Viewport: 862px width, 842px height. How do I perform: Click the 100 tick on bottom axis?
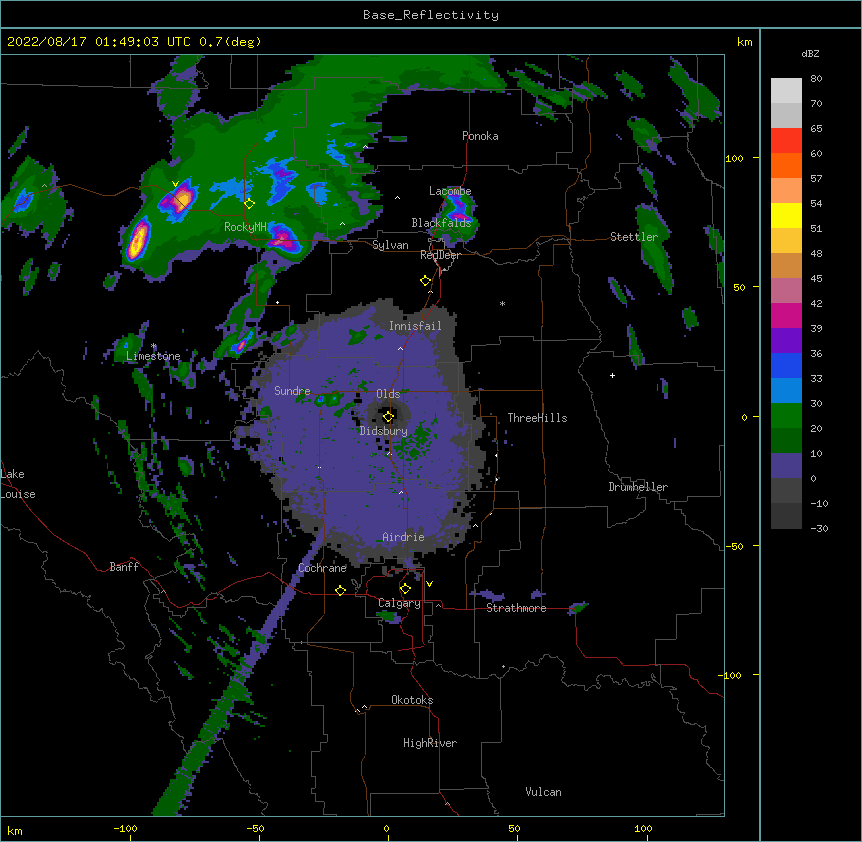coord(643,829)
